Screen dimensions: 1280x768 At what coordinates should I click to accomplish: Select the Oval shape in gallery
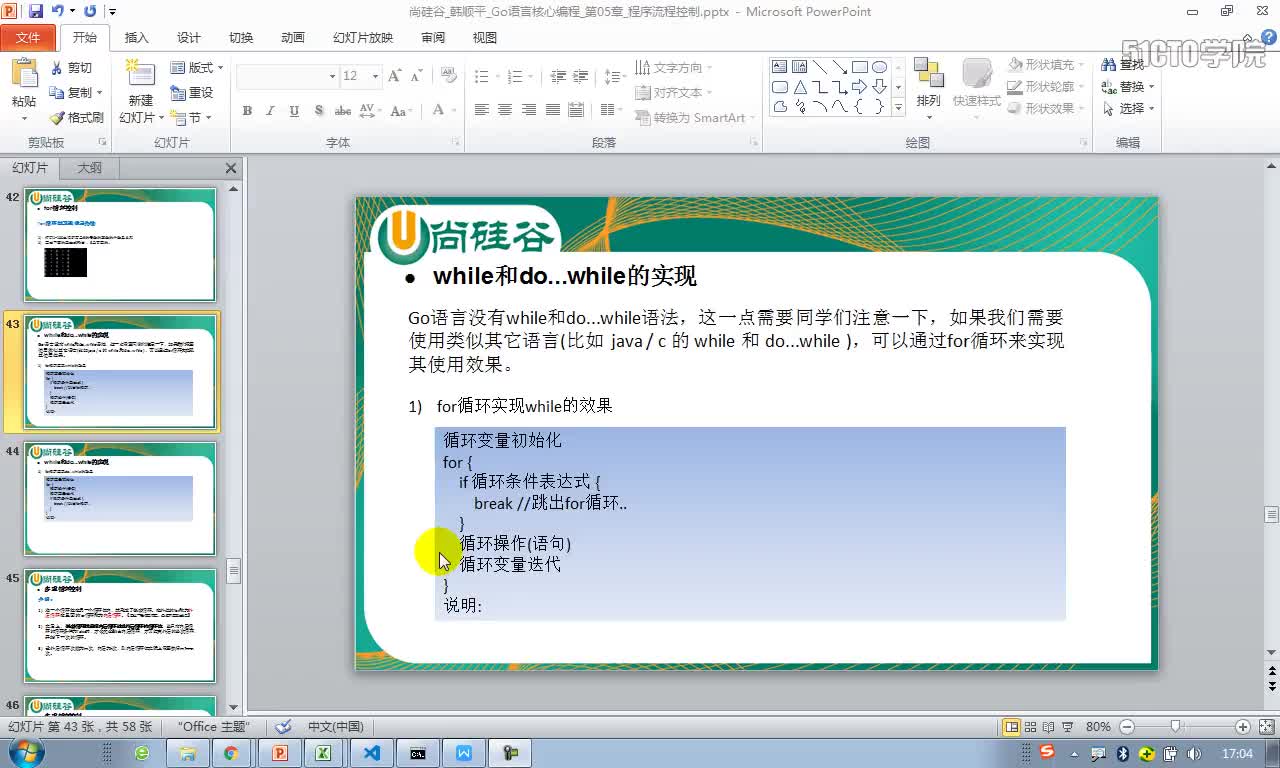tap(879, 67)
